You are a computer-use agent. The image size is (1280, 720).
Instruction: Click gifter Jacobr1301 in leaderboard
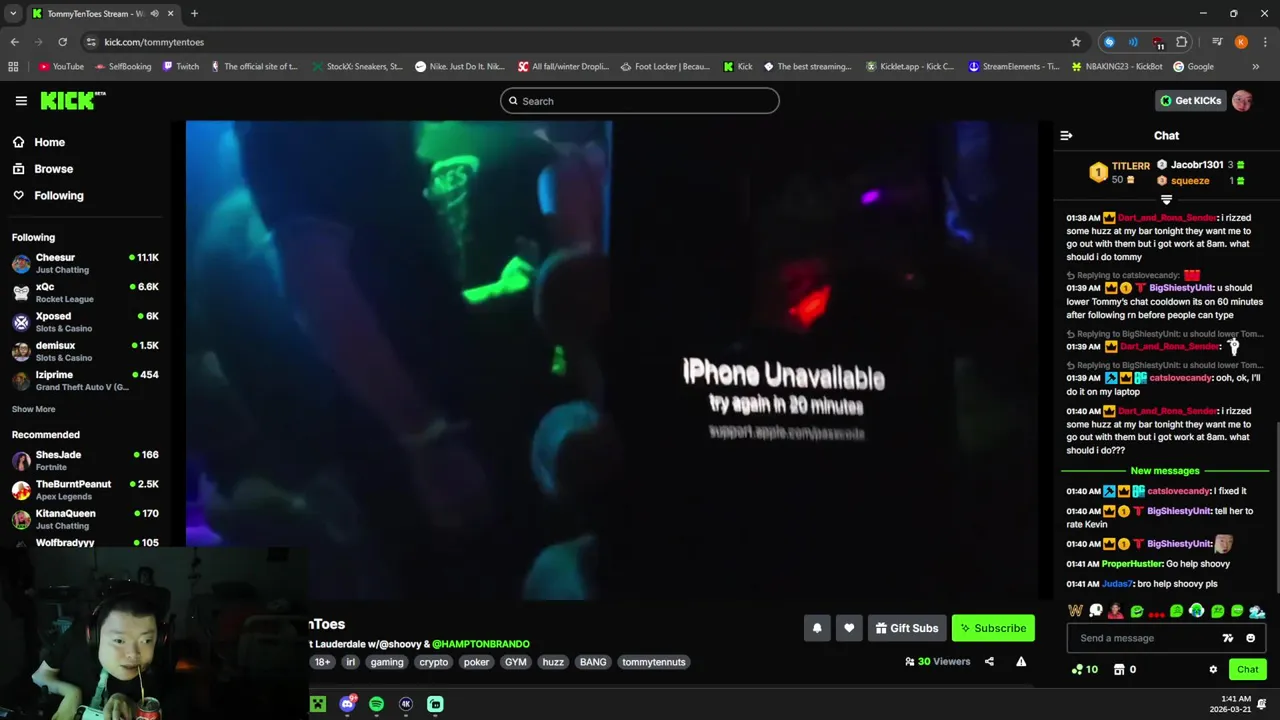point(1197,165)
